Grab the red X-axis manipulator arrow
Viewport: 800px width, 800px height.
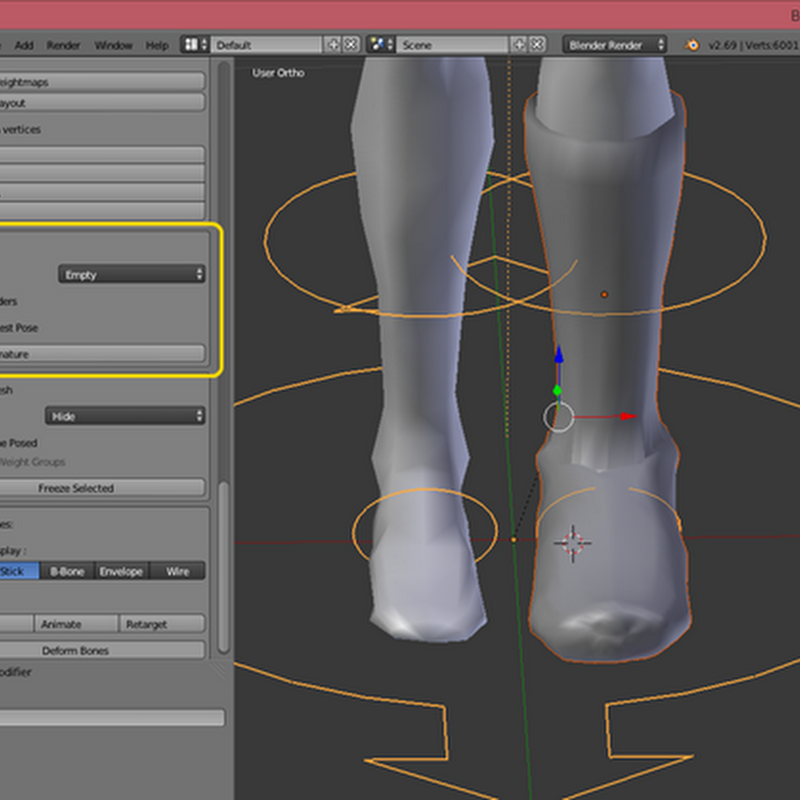click(x=628, y=416)
